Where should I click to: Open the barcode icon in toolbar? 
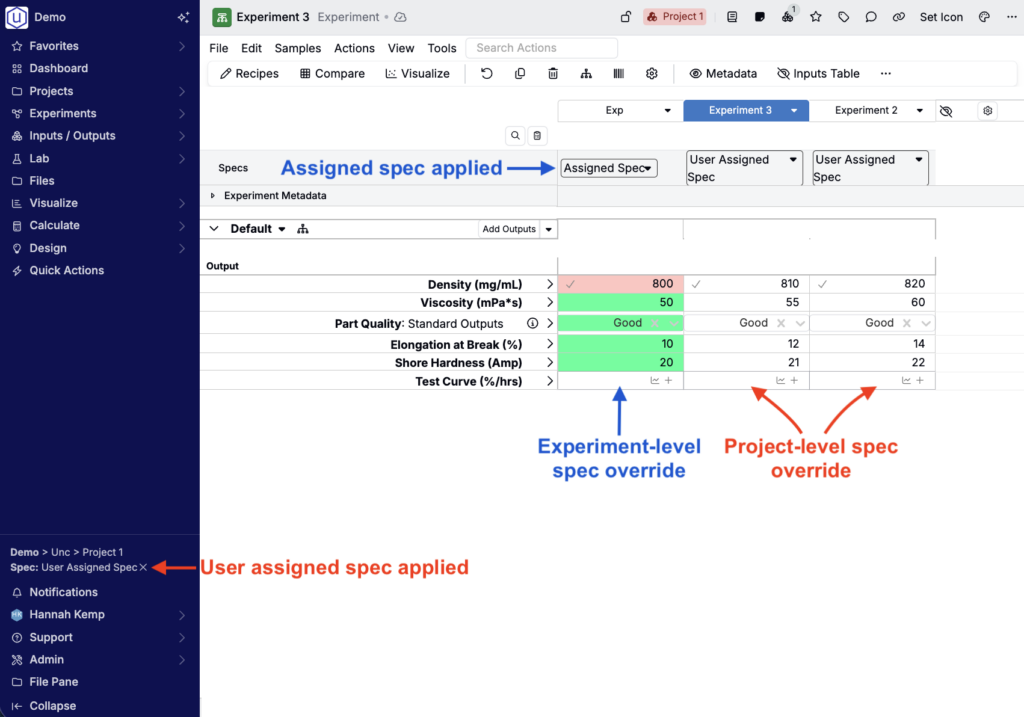tap(619, 74)
